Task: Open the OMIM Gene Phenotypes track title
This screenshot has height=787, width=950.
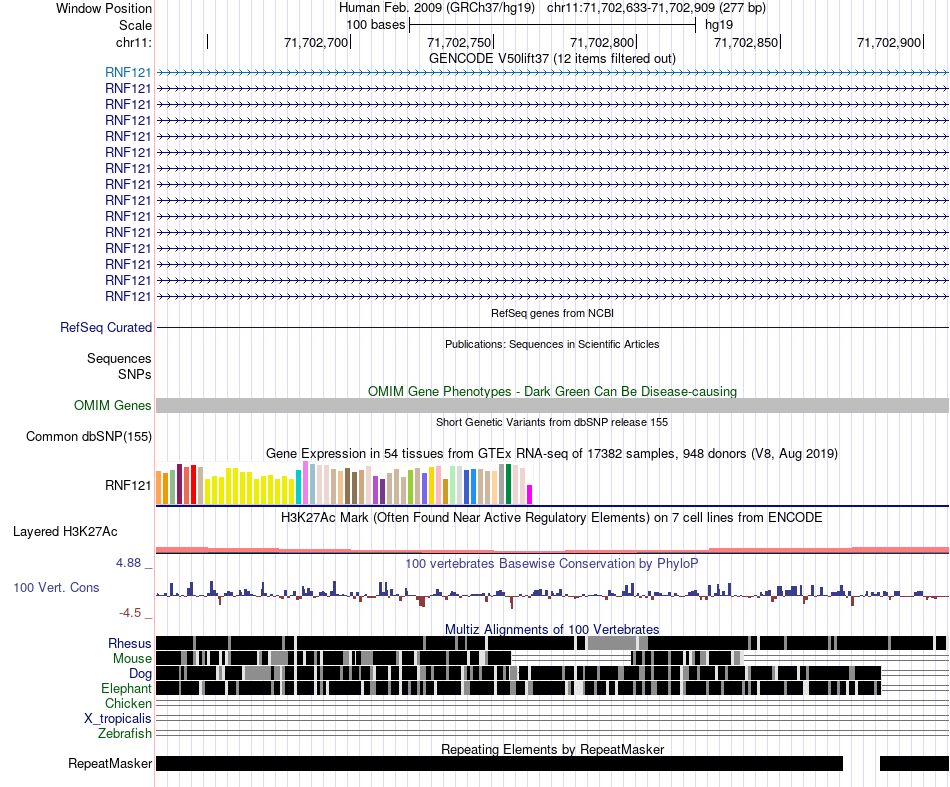Action: 552,391
